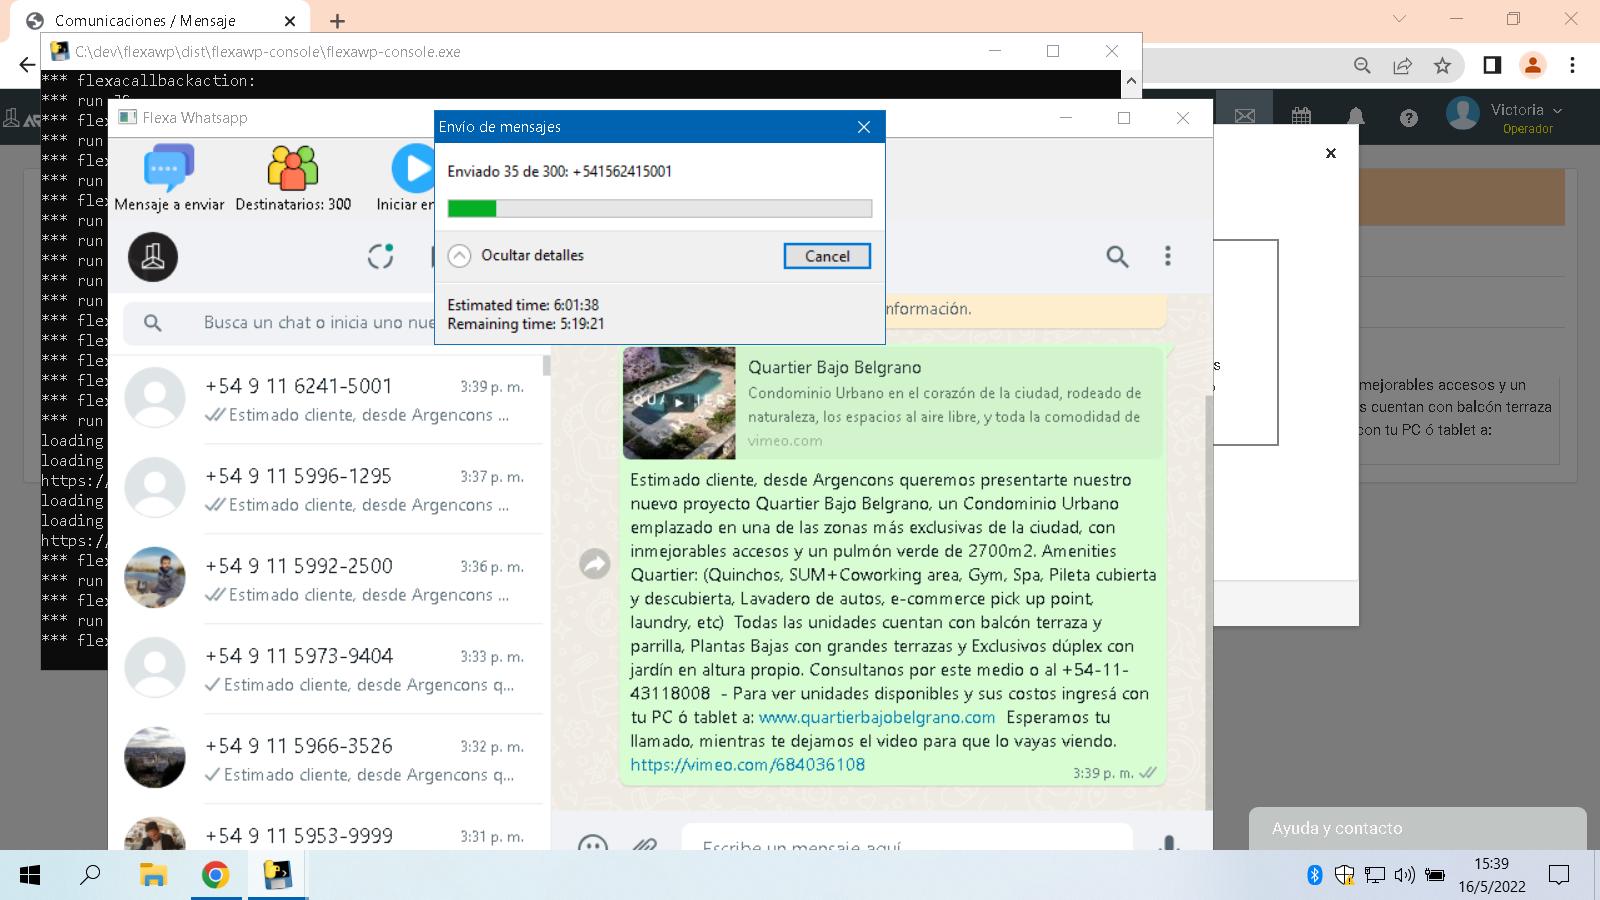Image resolution: width=1600 pixels, height=900 pixels.
Task: Cancel the message sending
Action: click(827, 256)
